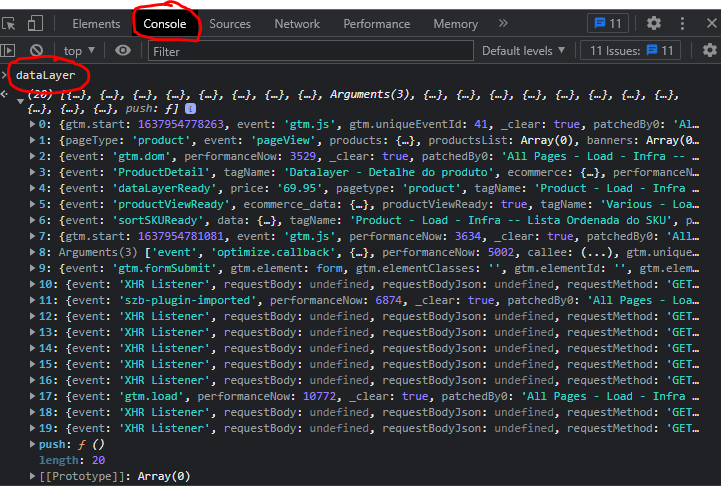The height and width of the screenshot is (486, 721).
Task: Open DevTools settings gear icon
Action: point(654,23)
